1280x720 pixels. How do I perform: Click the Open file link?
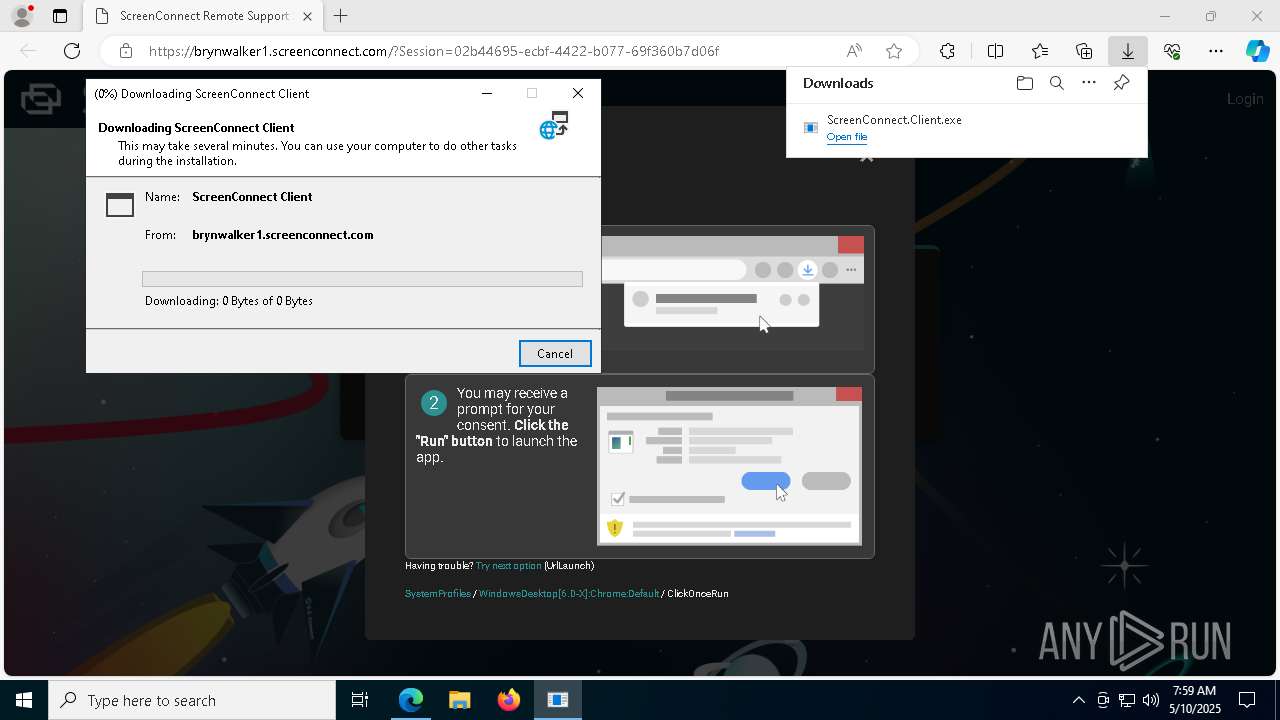tap(847, 137)
